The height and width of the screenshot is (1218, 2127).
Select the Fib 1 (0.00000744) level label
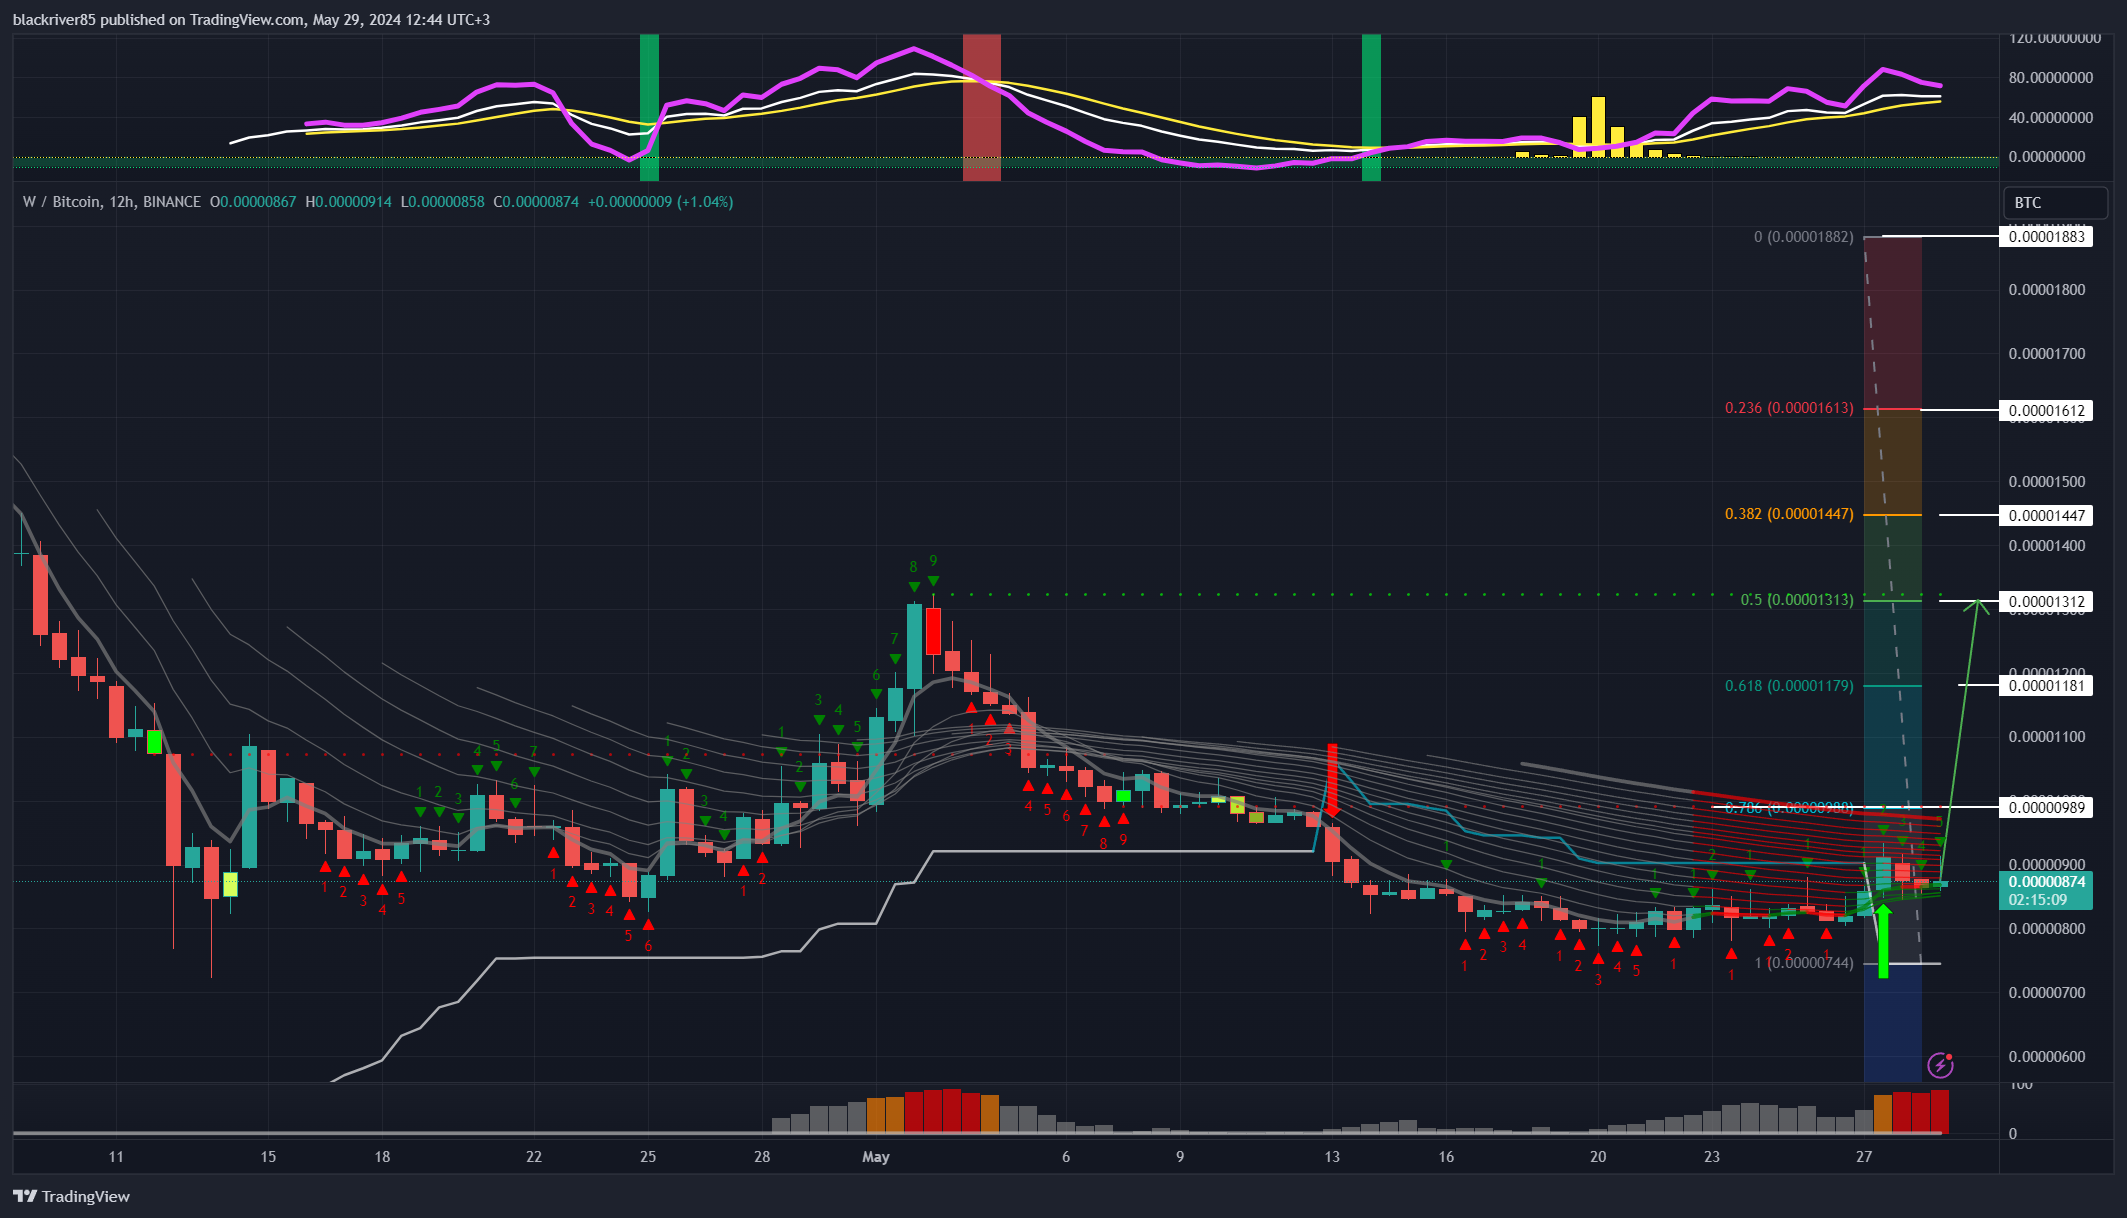[1804, 963]
